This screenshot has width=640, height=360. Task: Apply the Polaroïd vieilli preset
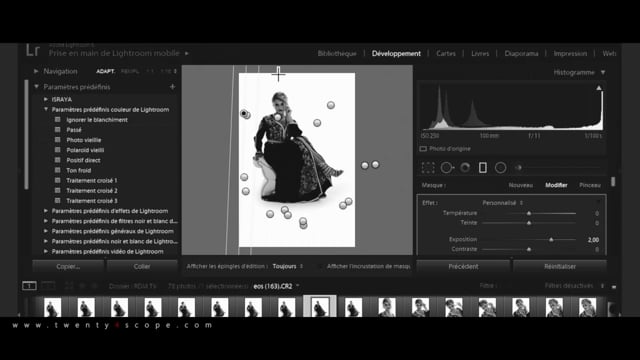coord(85,150)
